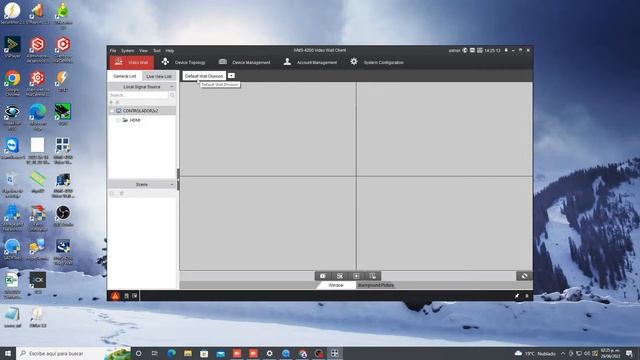Open the View menu

click(143, 51)
